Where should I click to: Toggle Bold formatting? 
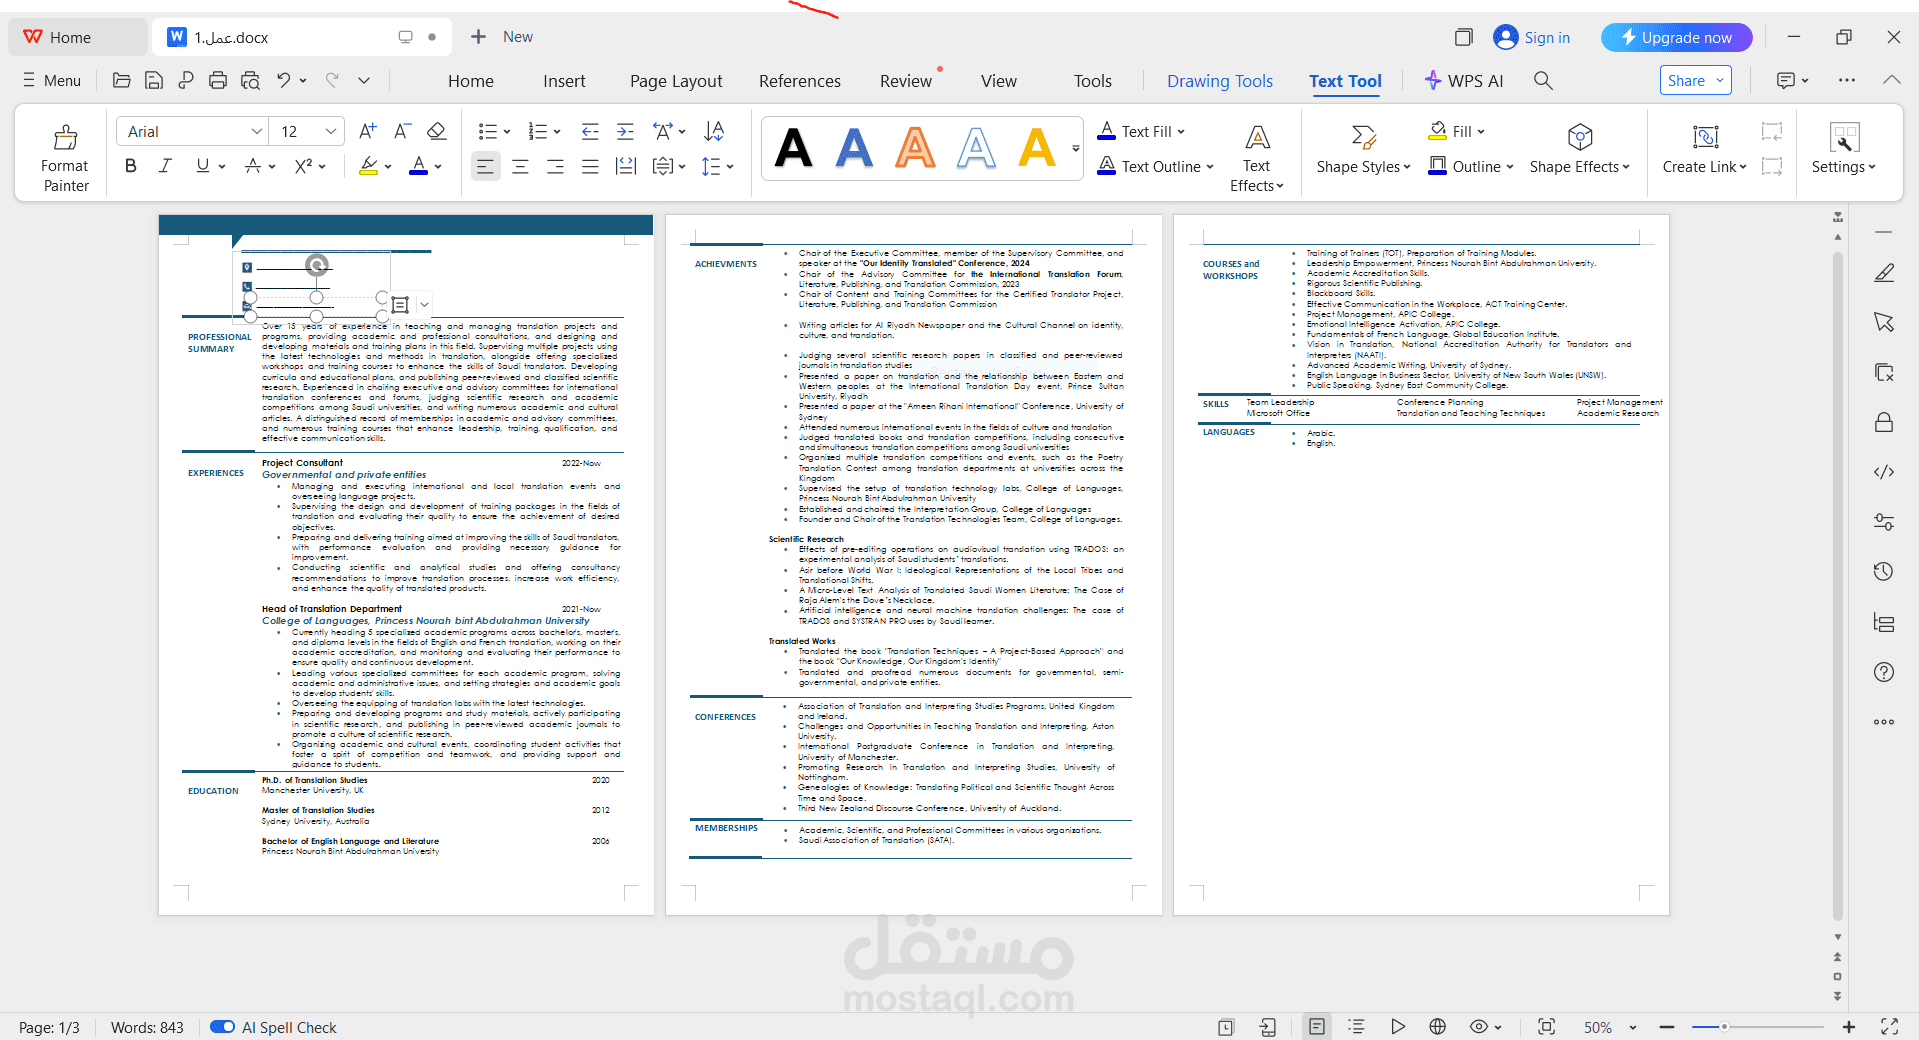(x=131, y=166)
